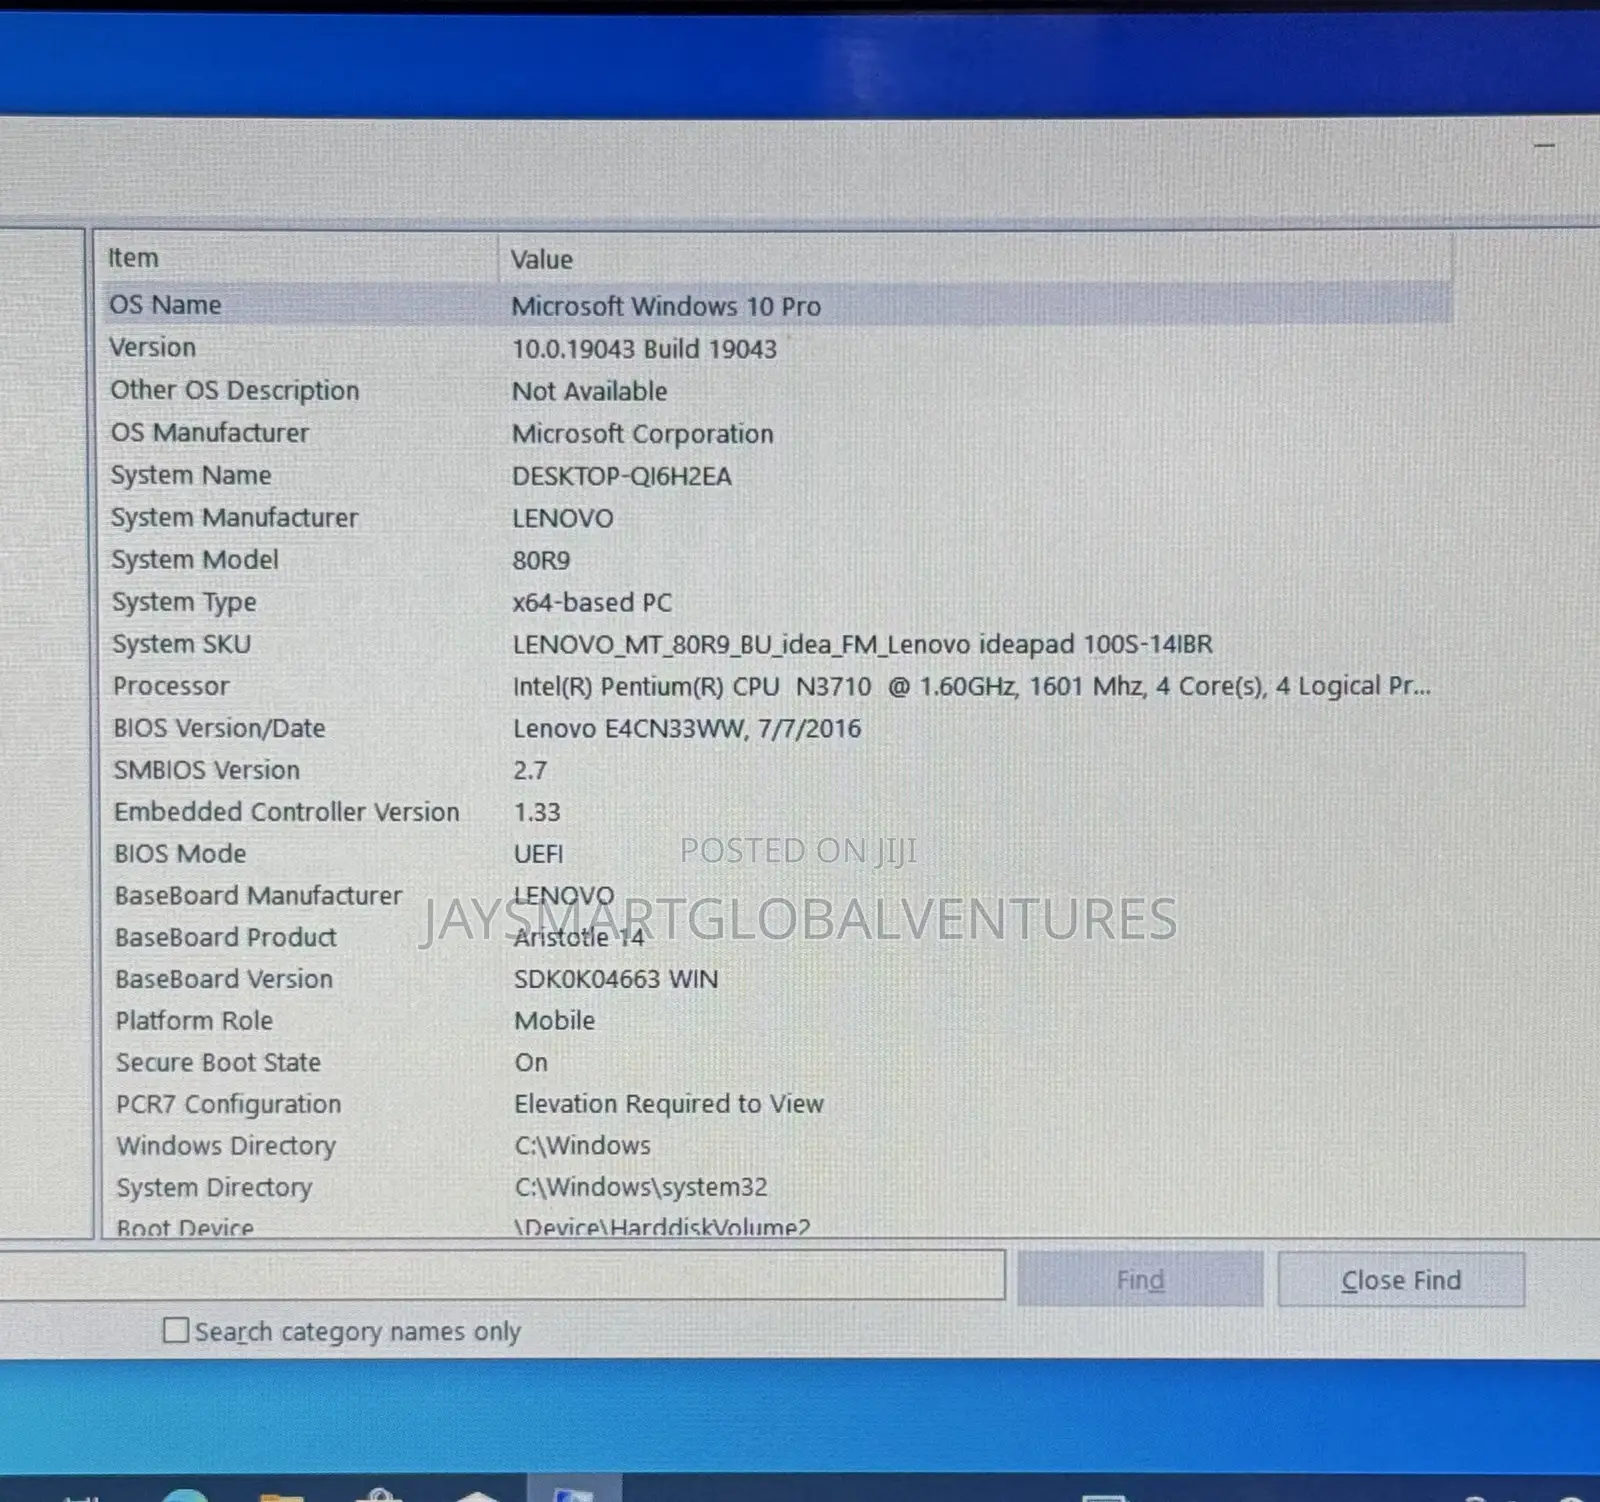Select the Processor row
The height and width of the screenshot is (1502, 1600).
click(777, 685)
